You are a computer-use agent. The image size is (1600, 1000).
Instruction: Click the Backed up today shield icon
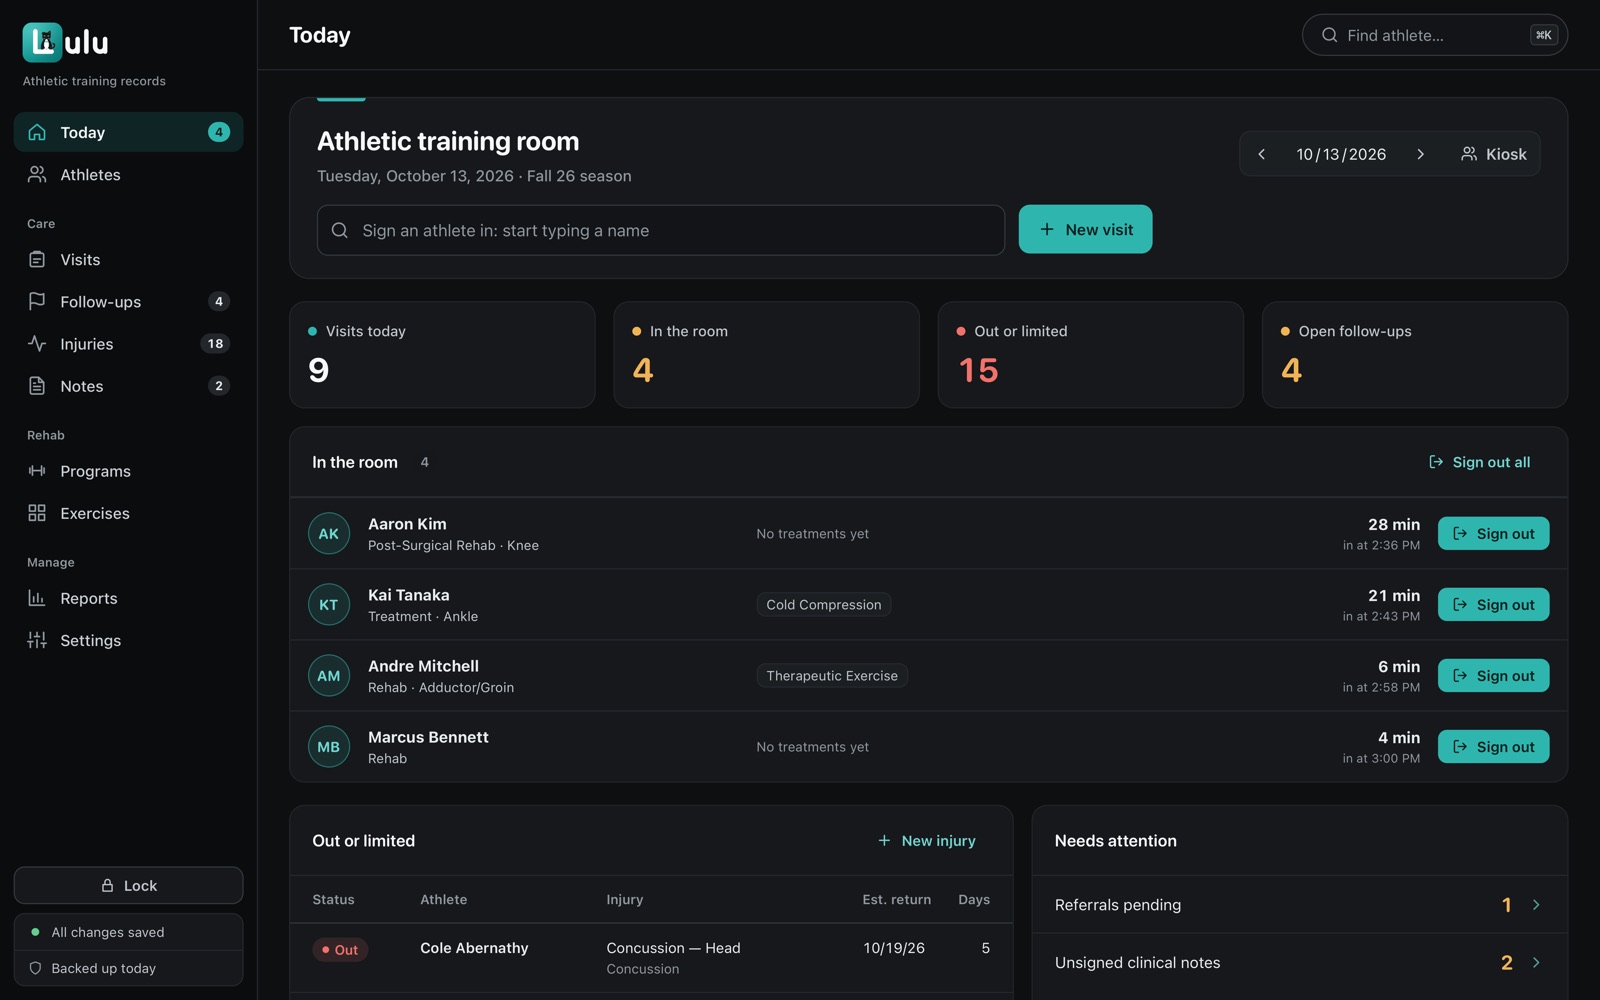(x=35, y=968)
